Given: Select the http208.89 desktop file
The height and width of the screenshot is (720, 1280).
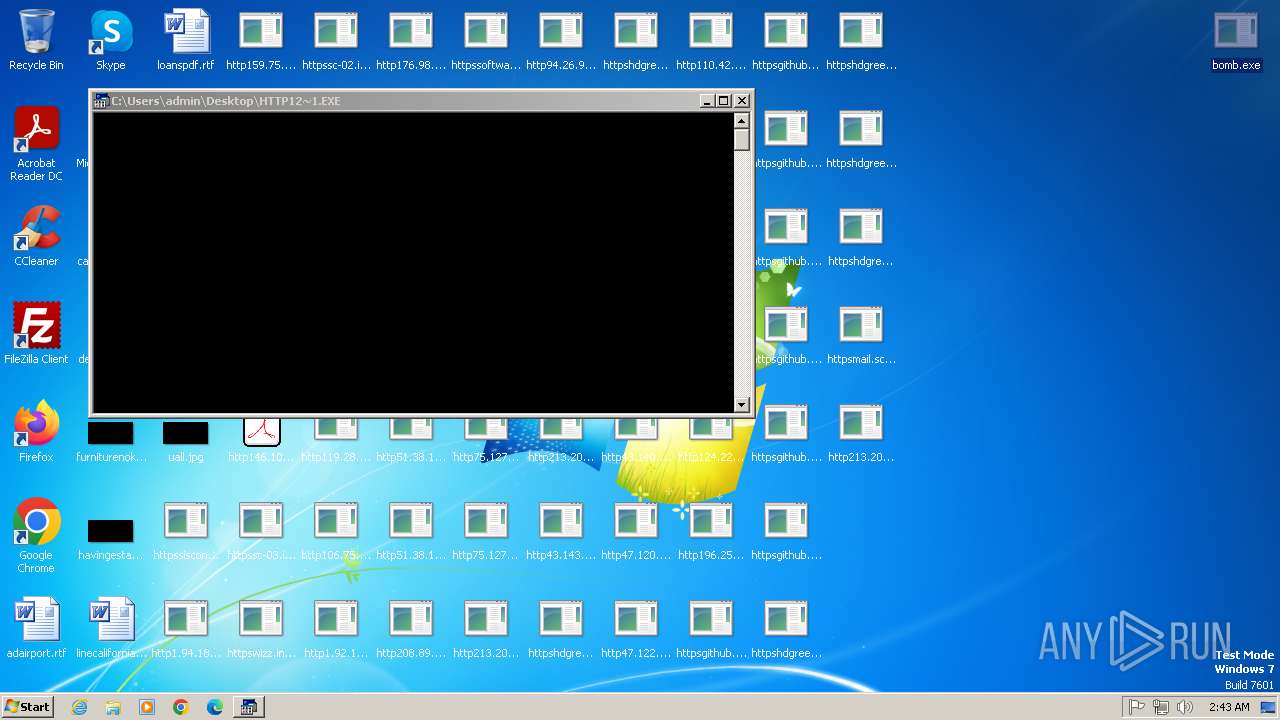Looking at the screenshot, I should click(x=411, y=628).
